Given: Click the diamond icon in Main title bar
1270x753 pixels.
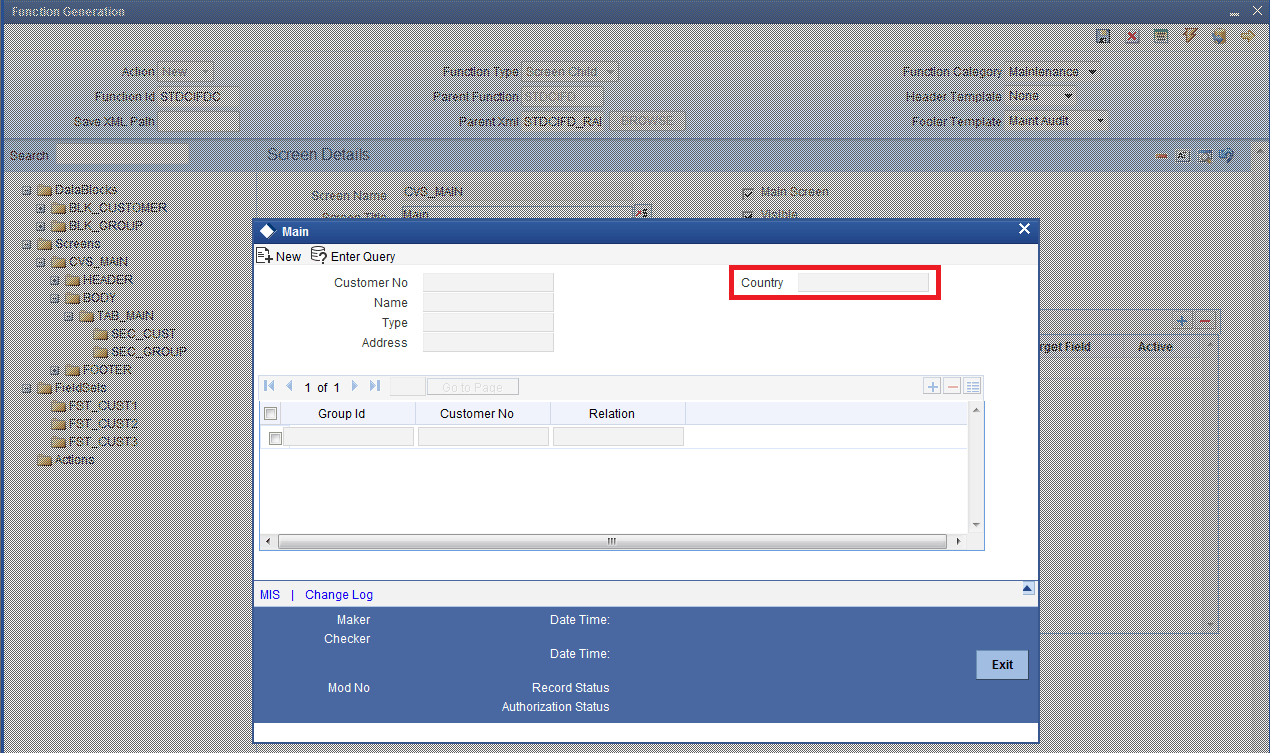Looking at the screenshot, I should pyautogui.click(x=267, y=231).
